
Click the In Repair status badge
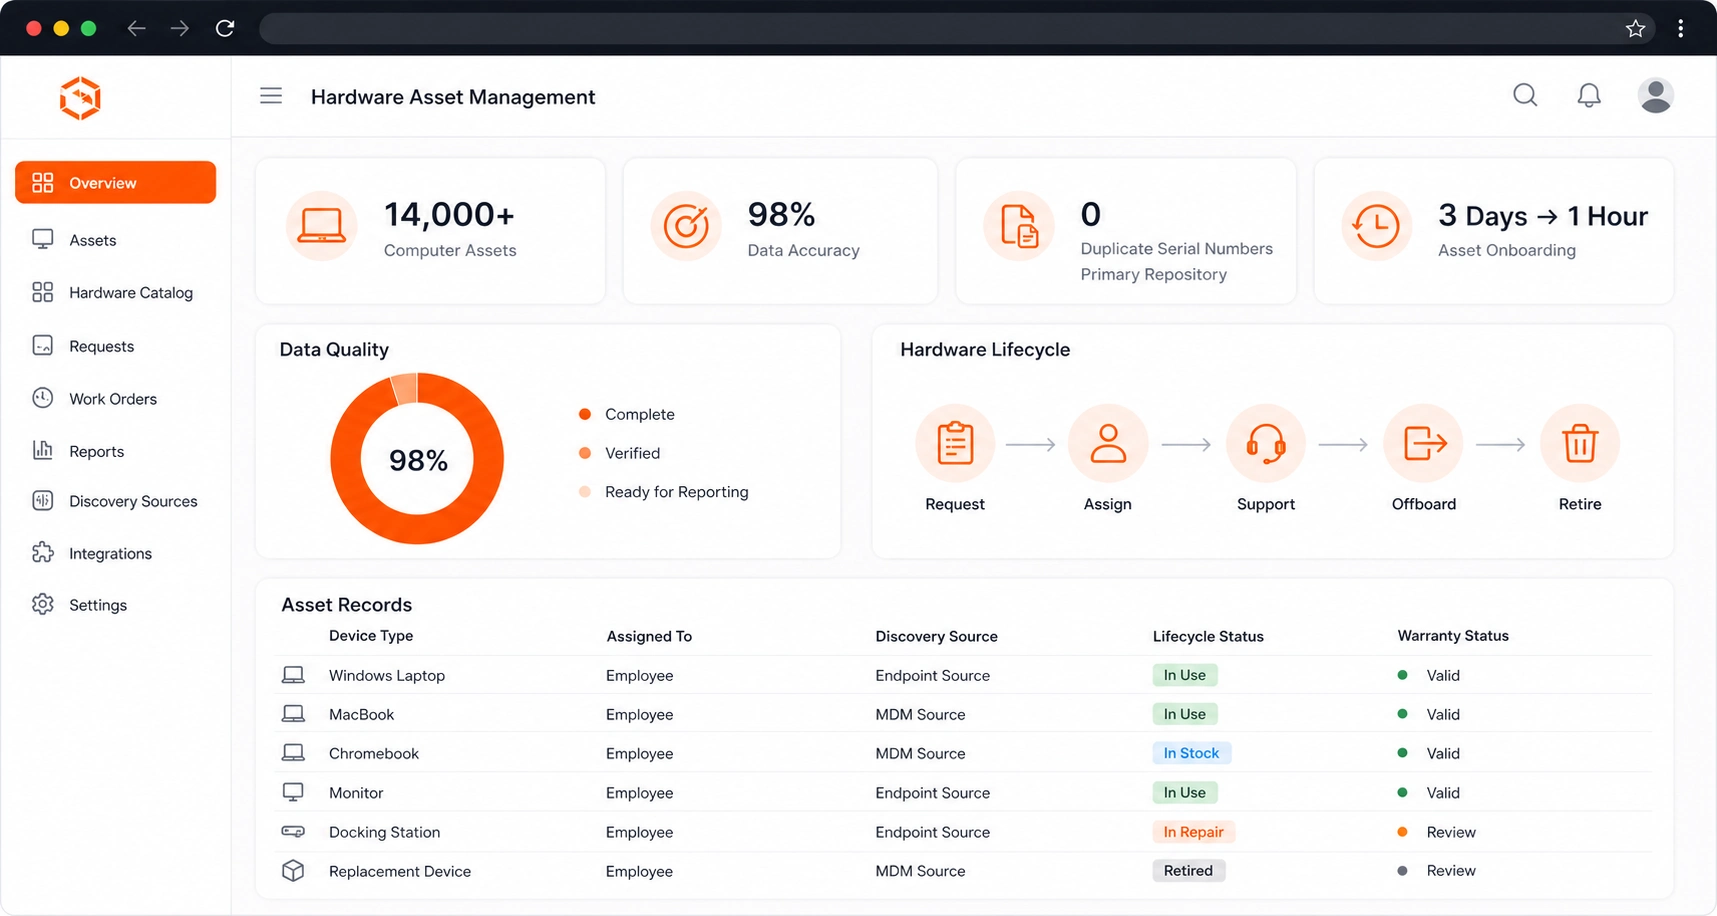(x=1193, y=832)
